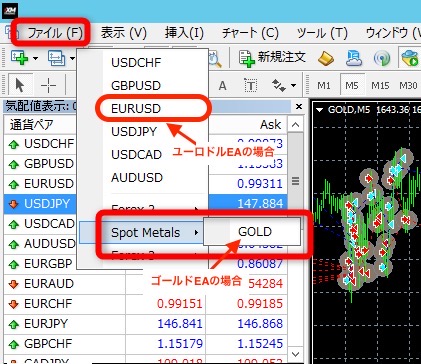Select the EURJPY row in market watch
Screen dimensions: 421x364
tap(145, 323)
